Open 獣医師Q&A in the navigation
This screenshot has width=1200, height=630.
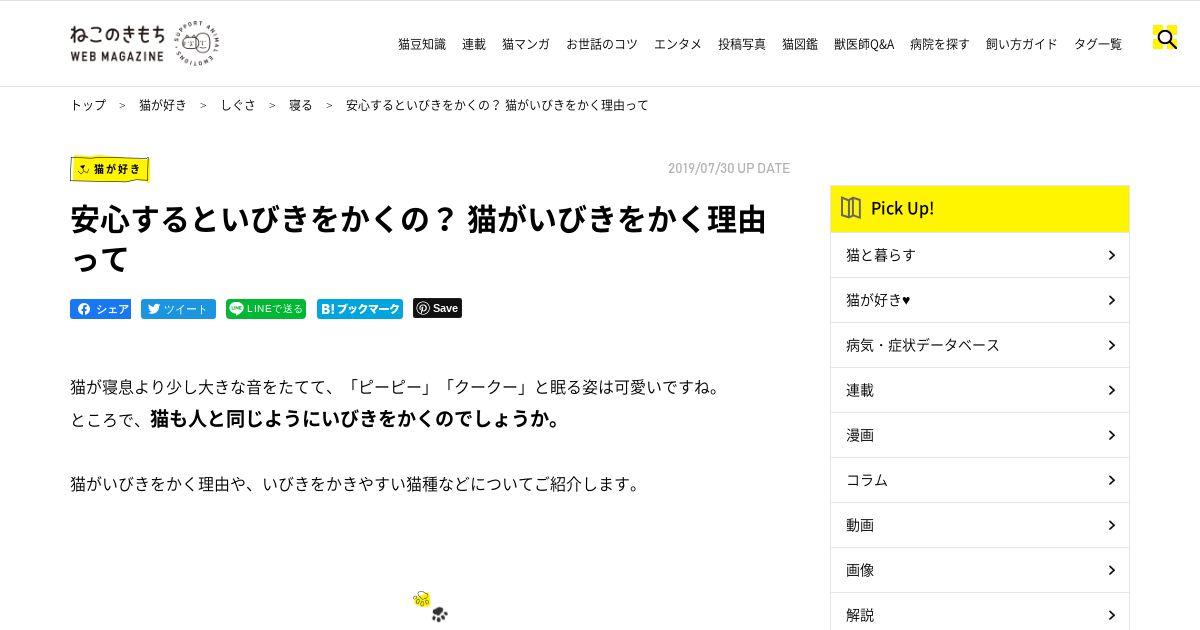pyautogui.click(x=864, y=44)
